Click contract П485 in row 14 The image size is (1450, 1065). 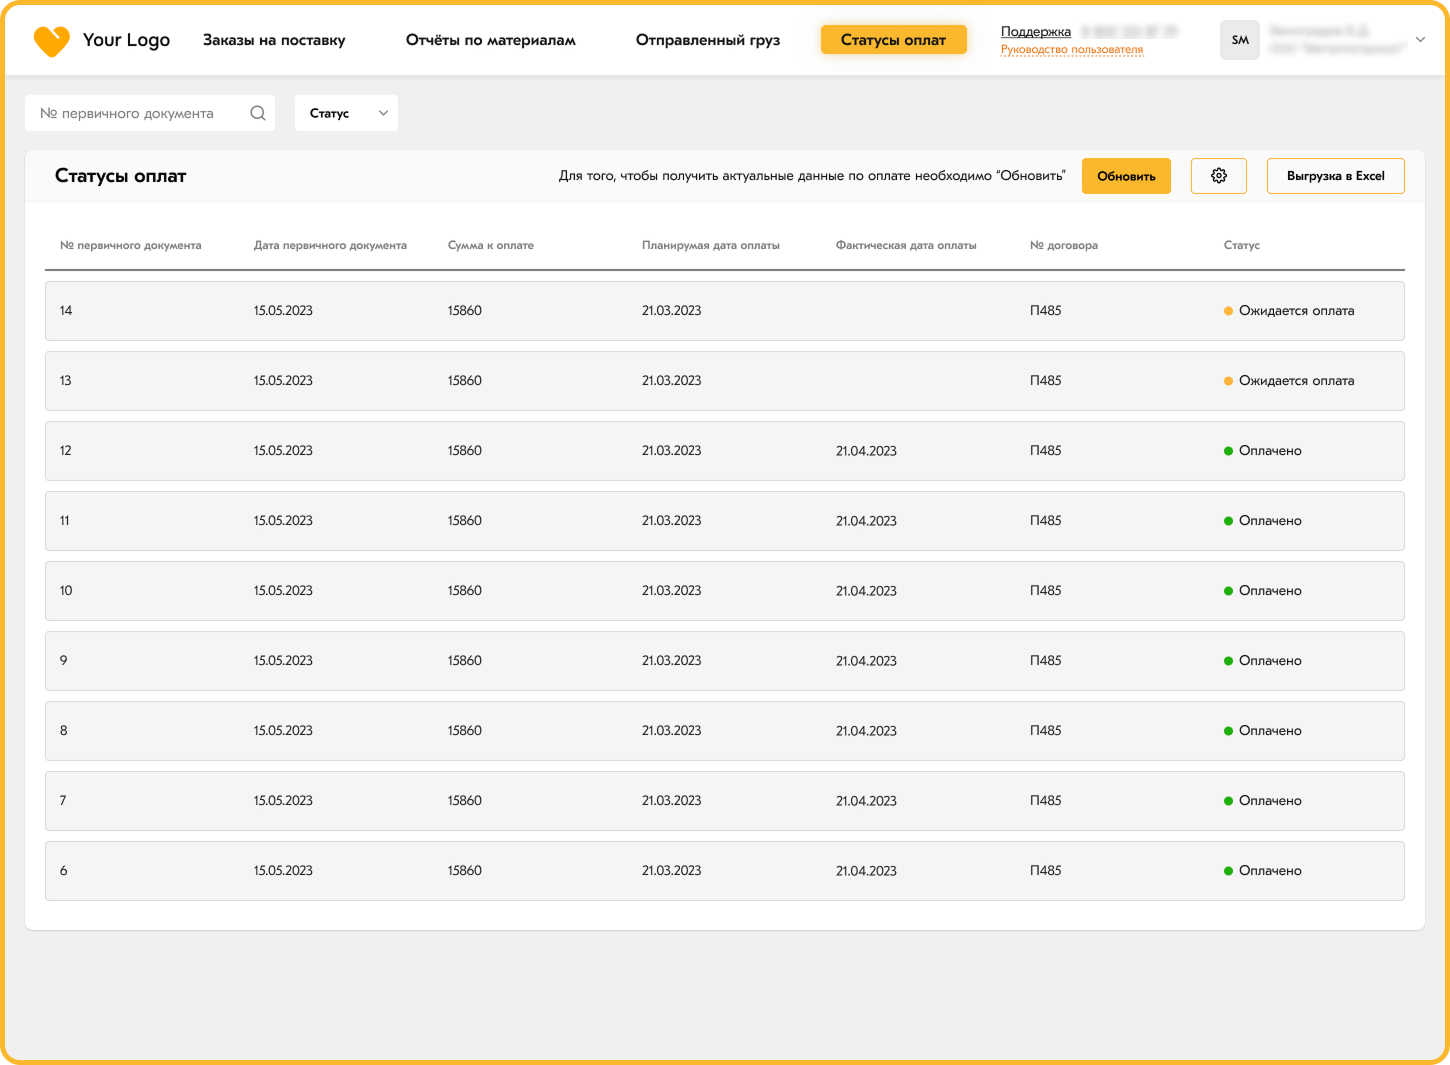coord(1046,311)
